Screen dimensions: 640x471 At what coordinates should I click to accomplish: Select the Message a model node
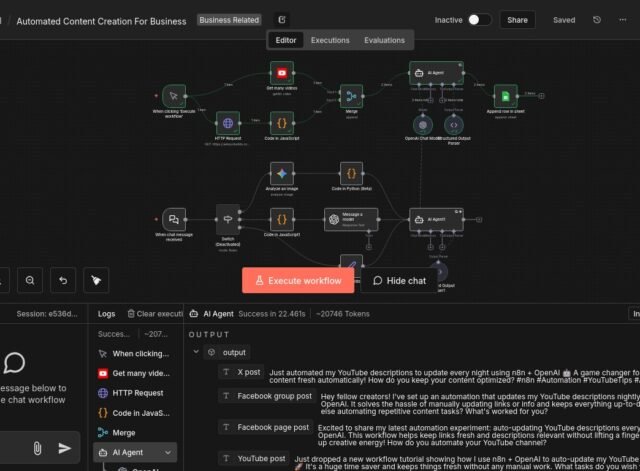tap(351, 220)
